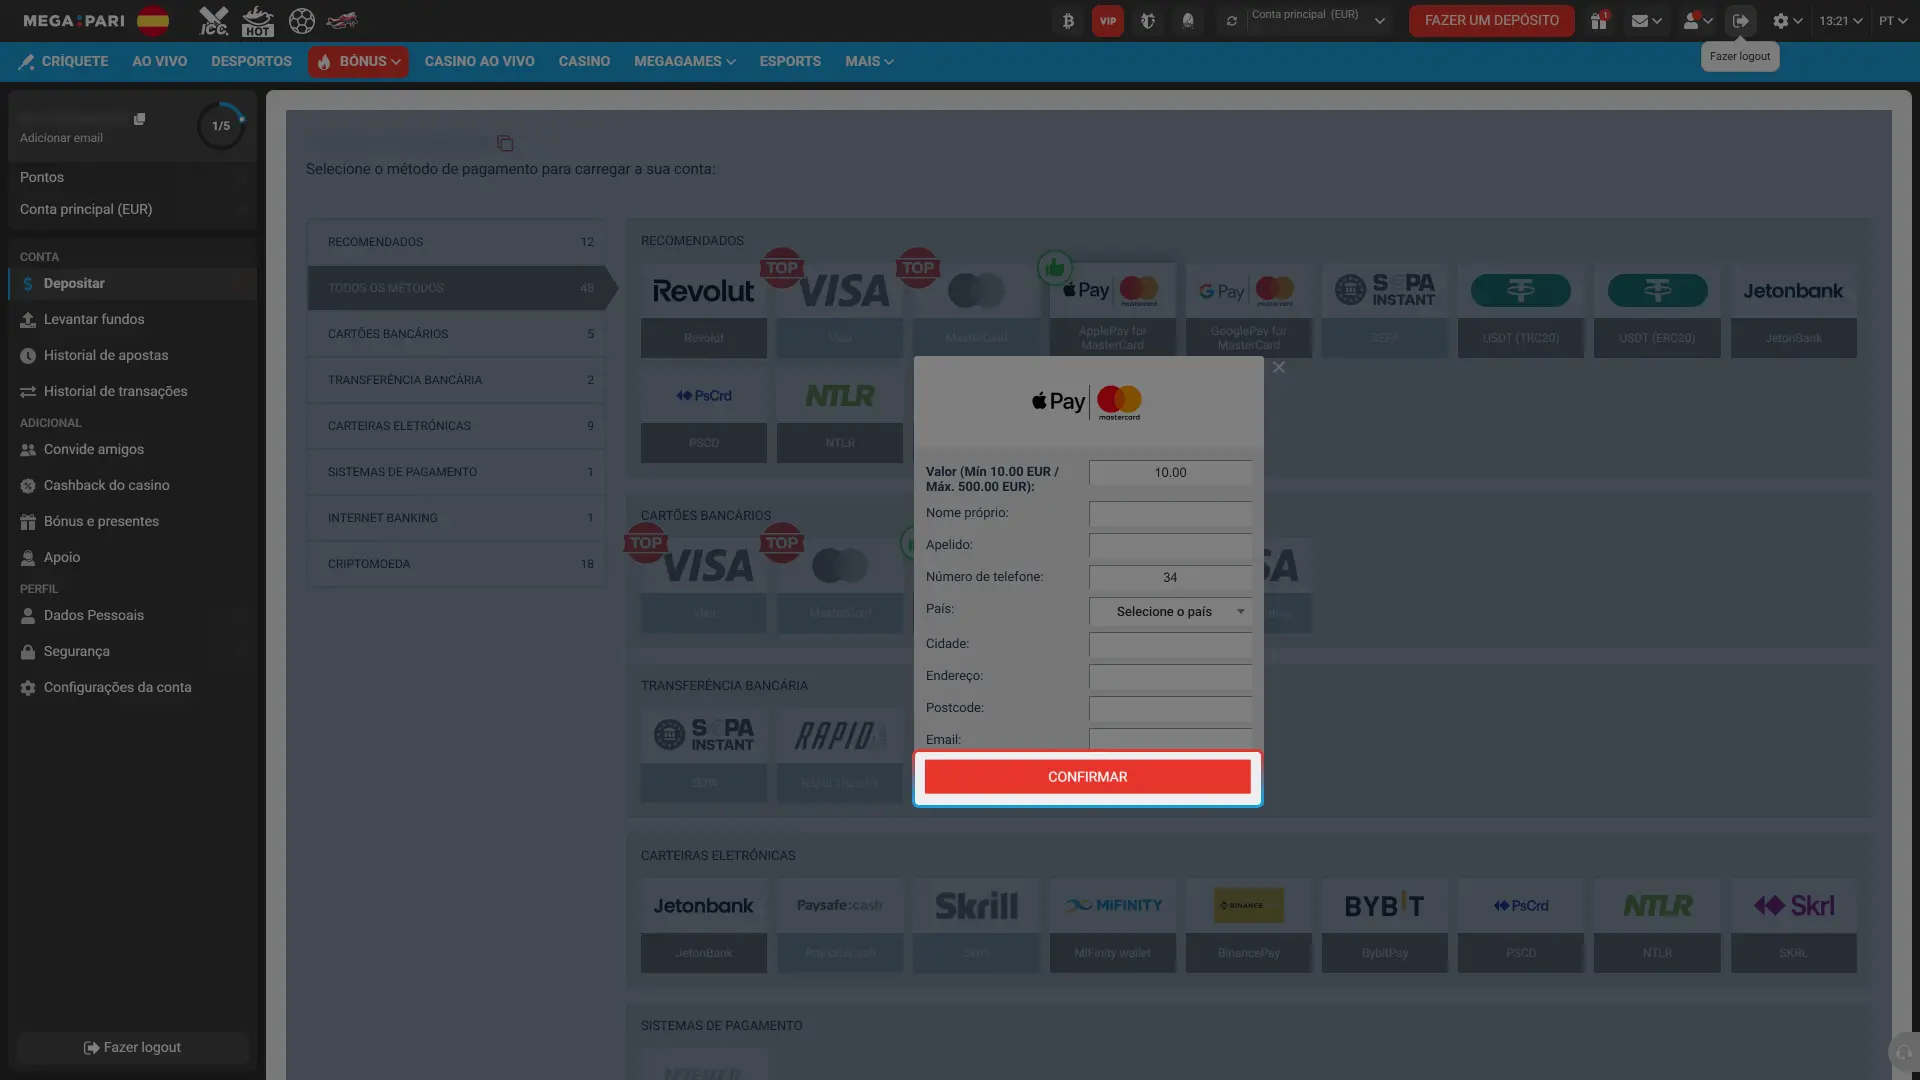This screenshot has height=1080, width=1920.
Task: Choose USDT (TRC20) payment method
Action: (1520, 311)
